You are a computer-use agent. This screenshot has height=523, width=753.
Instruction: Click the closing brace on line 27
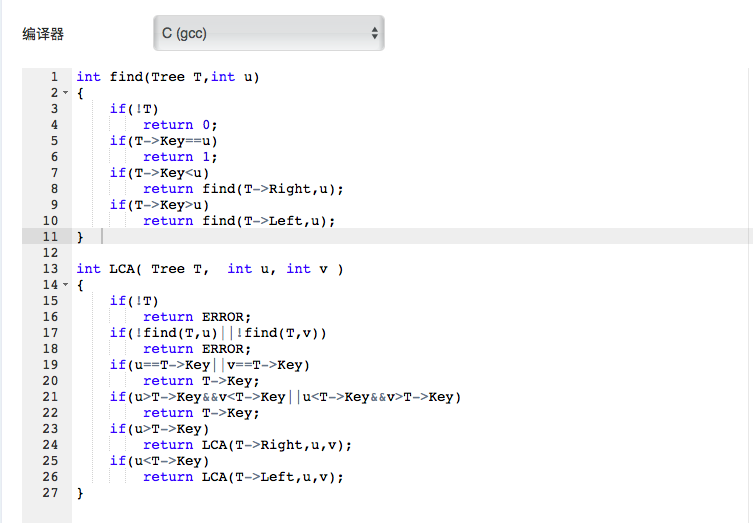click(x=80, y=493)
